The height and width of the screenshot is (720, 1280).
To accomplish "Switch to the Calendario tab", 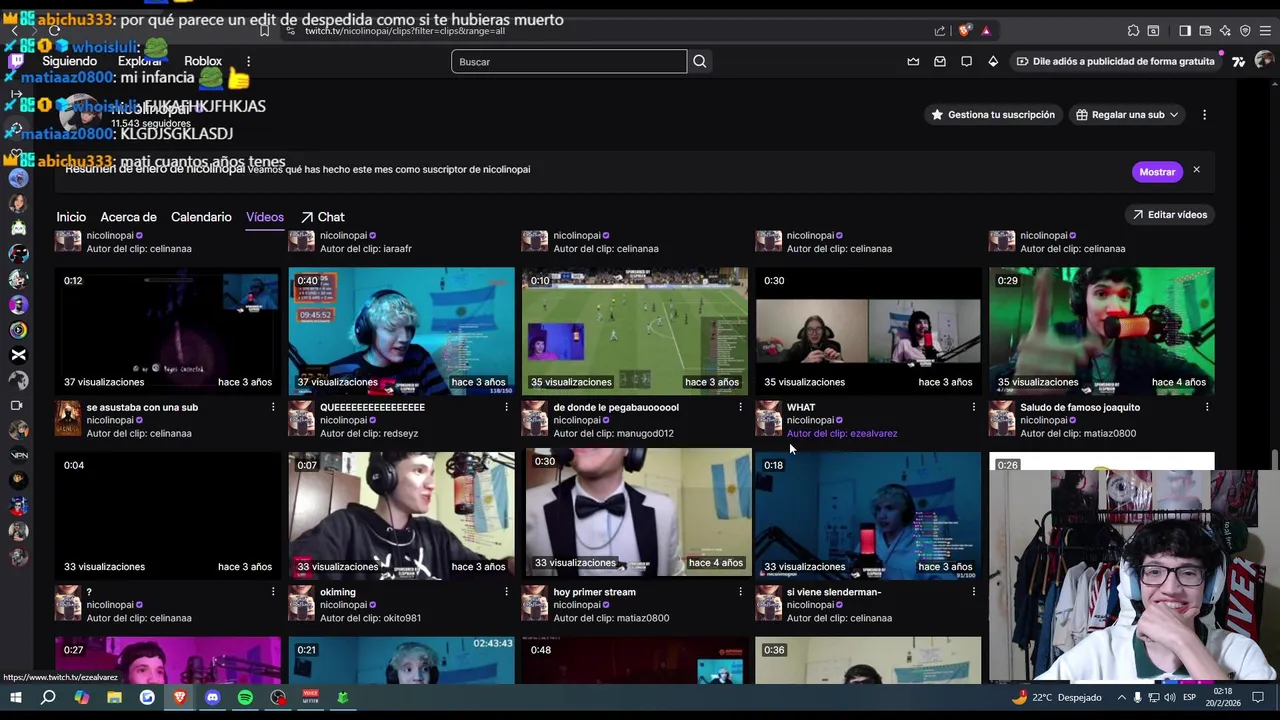I will coord(201,217).
